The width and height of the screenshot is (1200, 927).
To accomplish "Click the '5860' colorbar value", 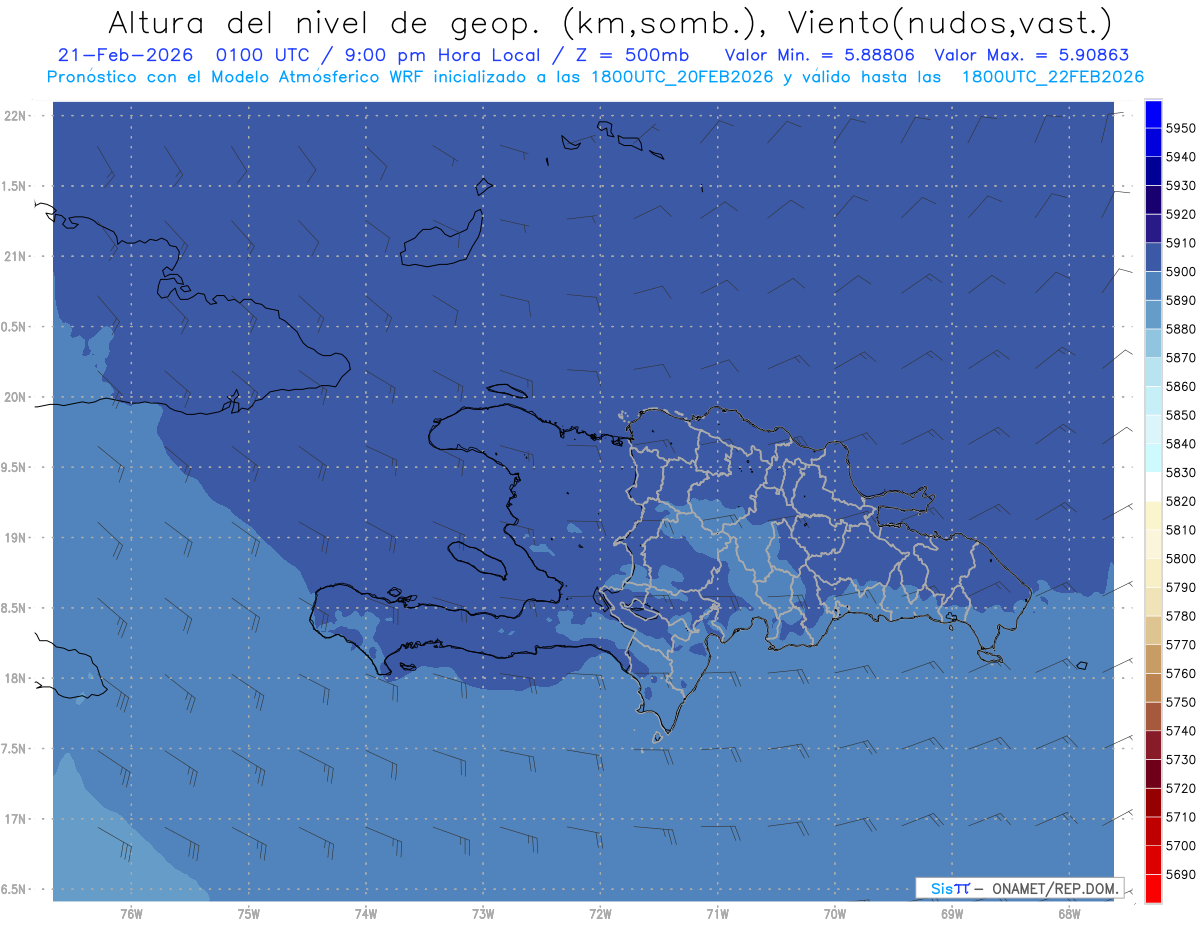I will pyautogui.click(x=1180, y=386).
